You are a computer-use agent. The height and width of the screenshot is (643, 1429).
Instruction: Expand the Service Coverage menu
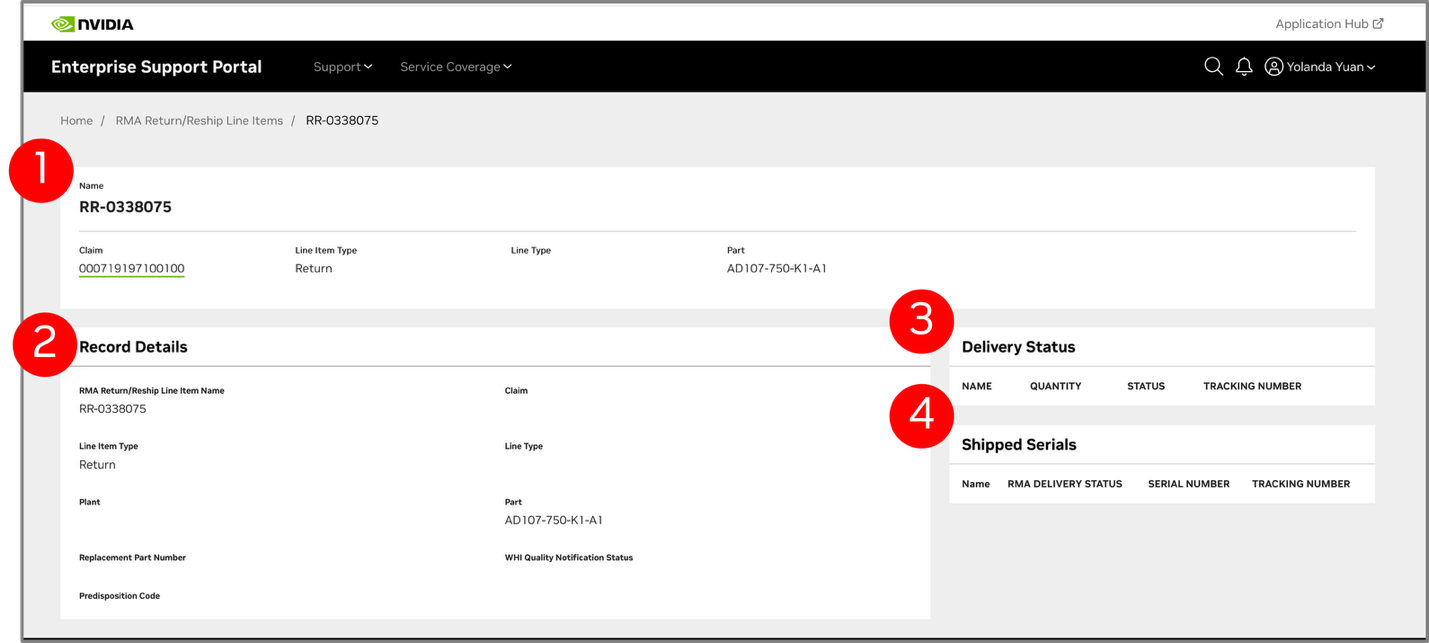point(456,67)
